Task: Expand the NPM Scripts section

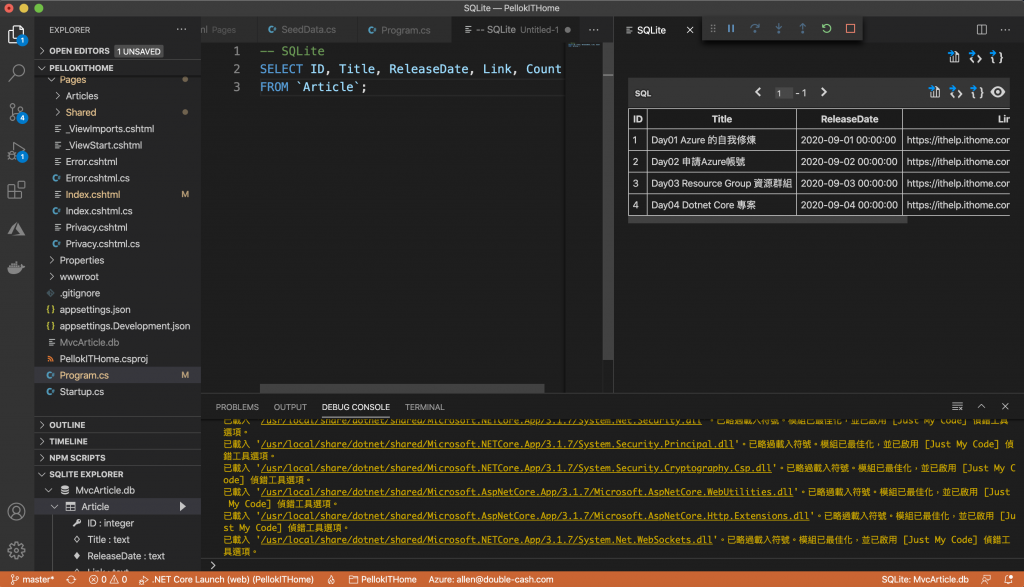Action: click(118, 458)
